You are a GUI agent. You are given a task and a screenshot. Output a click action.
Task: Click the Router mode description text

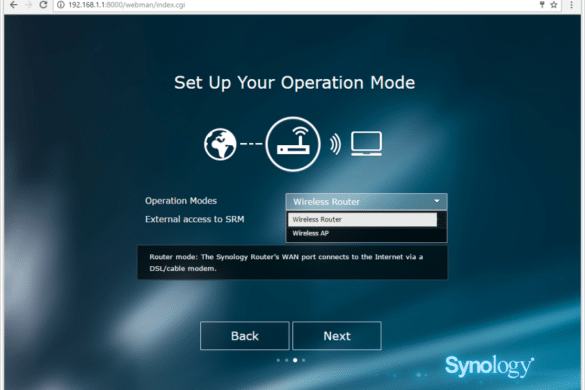click(x=286, y=262)
